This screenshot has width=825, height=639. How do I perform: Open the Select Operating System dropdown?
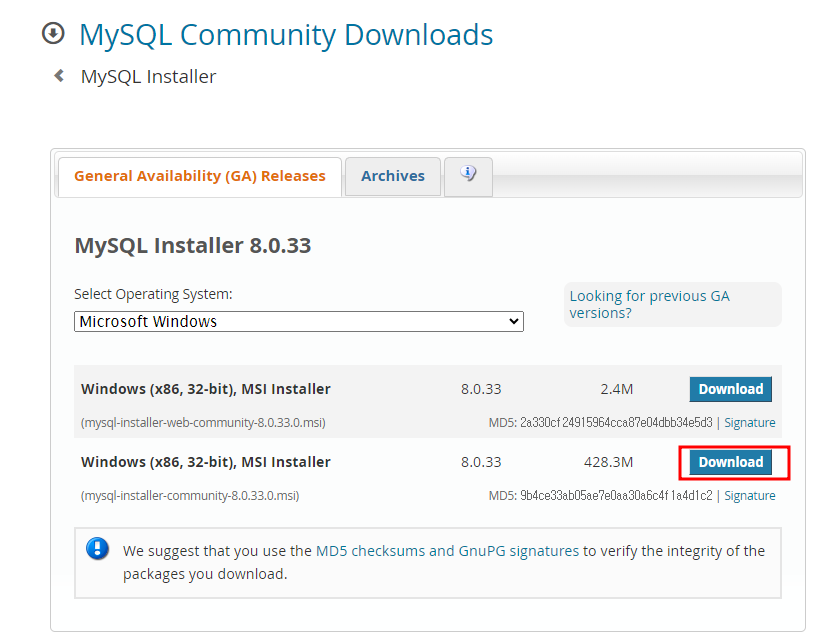click(x=299, y=322)
